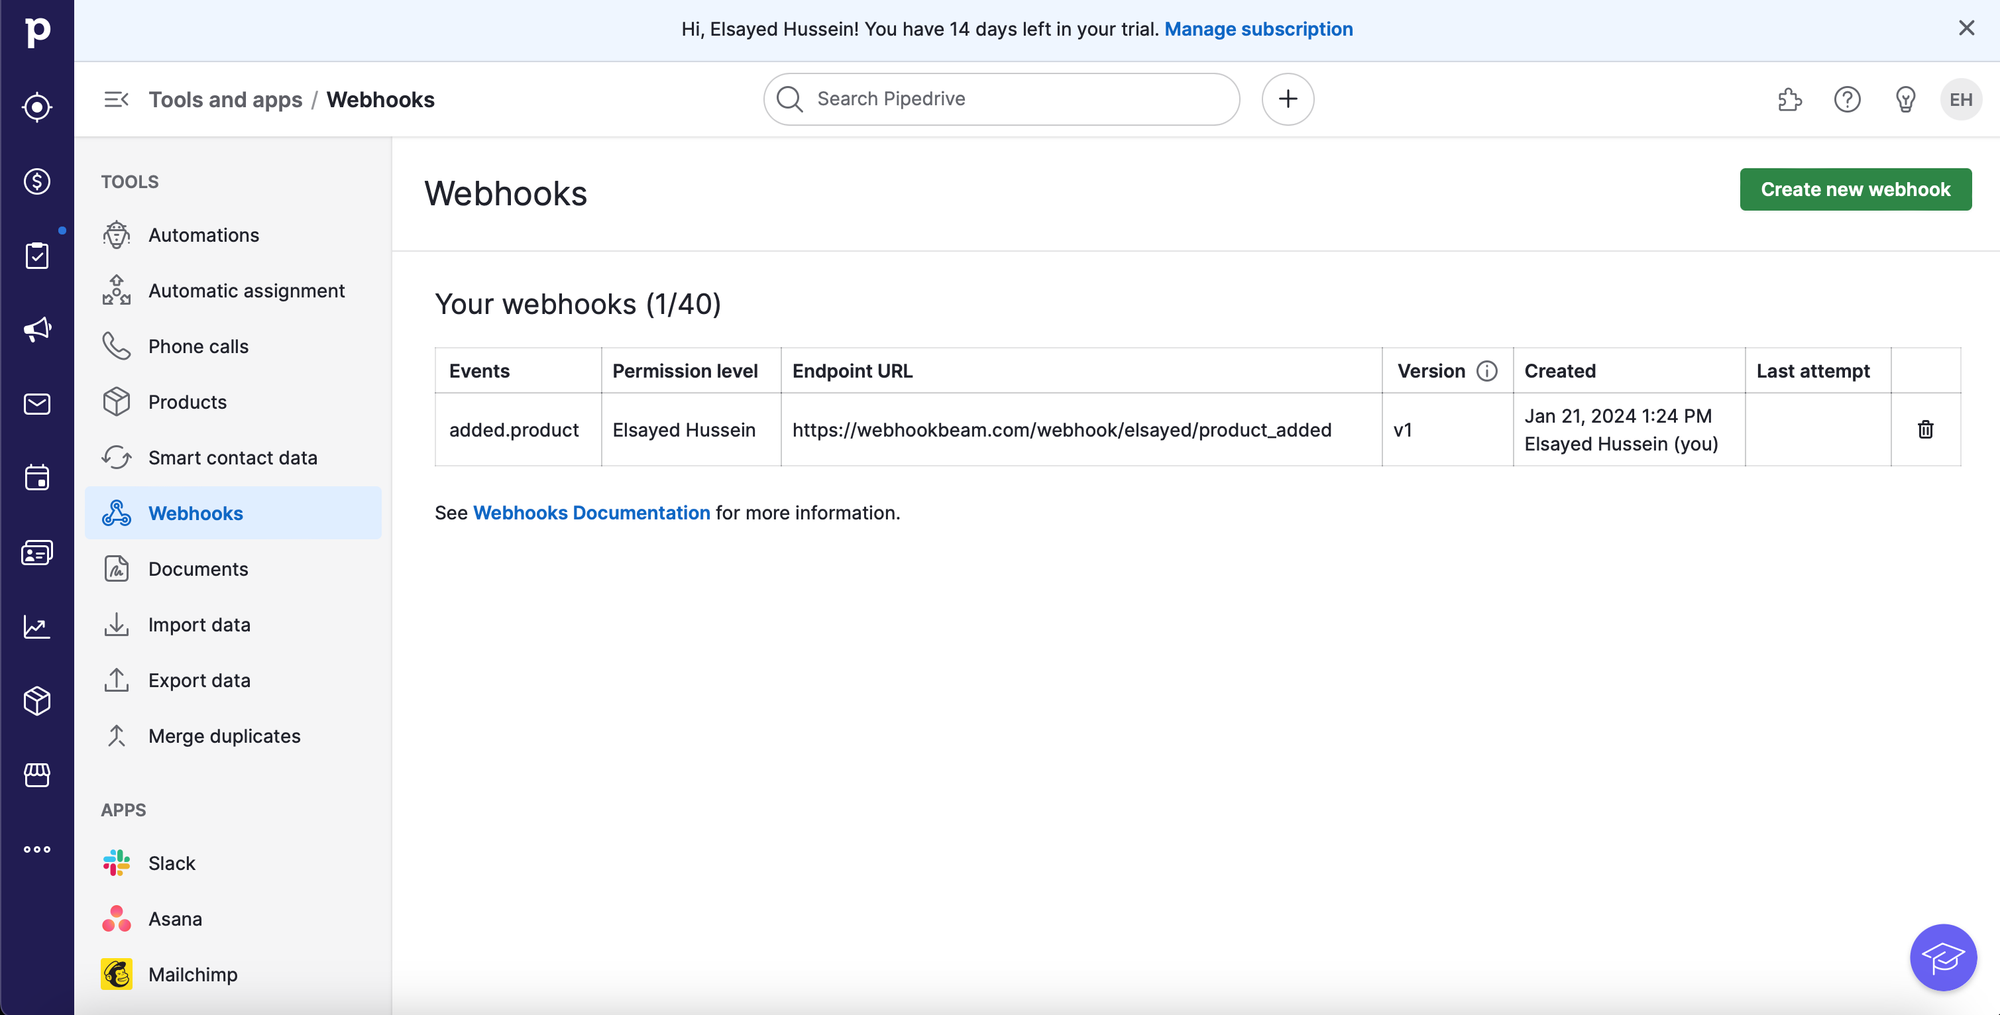Open the Webhooks Documentation link

tap(591, 513)
